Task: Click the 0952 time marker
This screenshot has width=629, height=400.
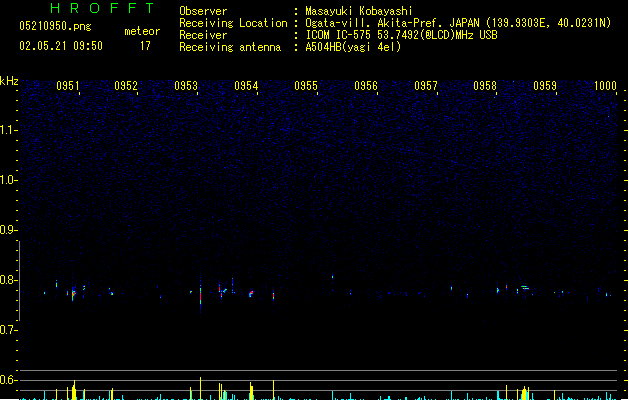Action: (x=126, y=85)
